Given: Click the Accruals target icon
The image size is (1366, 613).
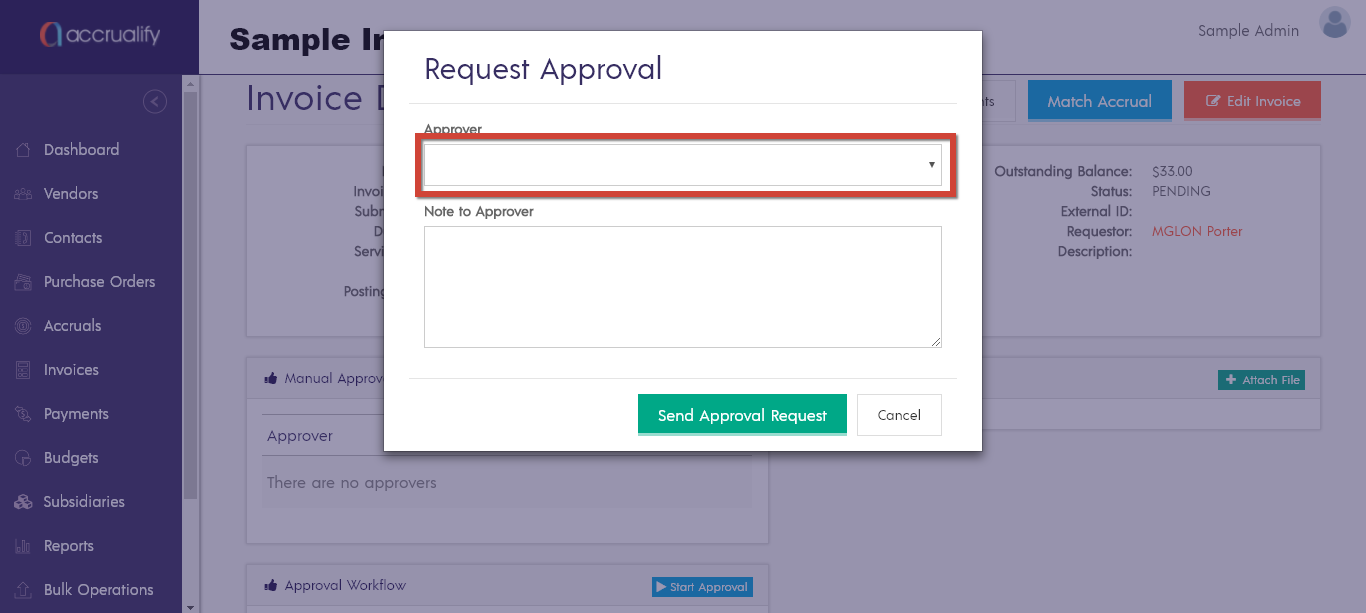Looking at the screenshot, I should click(24, 326).
